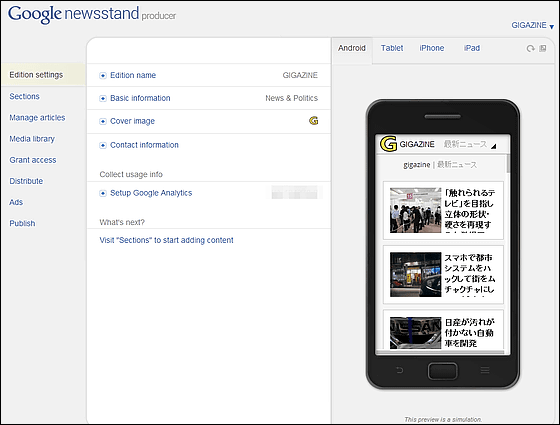Click the News & Politics value
The width and height of the screenshot is (560, 425).
point(291,98)
